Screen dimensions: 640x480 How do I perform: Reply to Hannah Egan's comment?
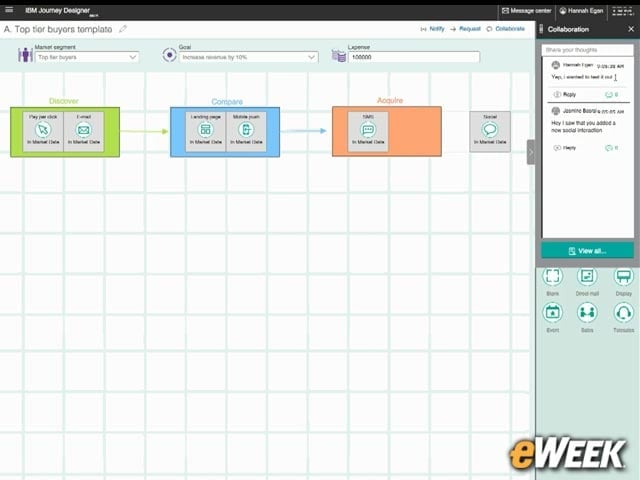tap(565, 94)
